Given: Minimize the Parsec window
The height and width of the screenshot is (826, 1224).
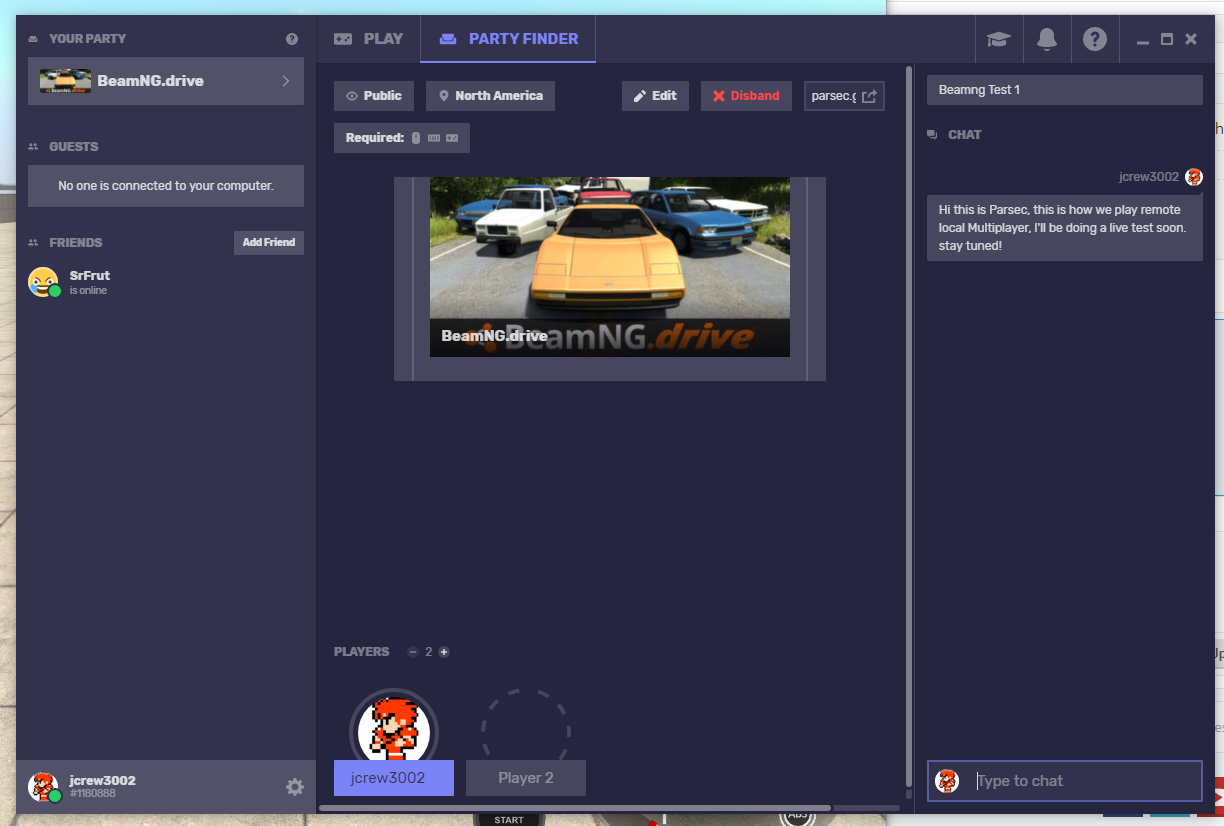Looking at the screenshot, I should pyautogui.click(x=1143, y=41).
